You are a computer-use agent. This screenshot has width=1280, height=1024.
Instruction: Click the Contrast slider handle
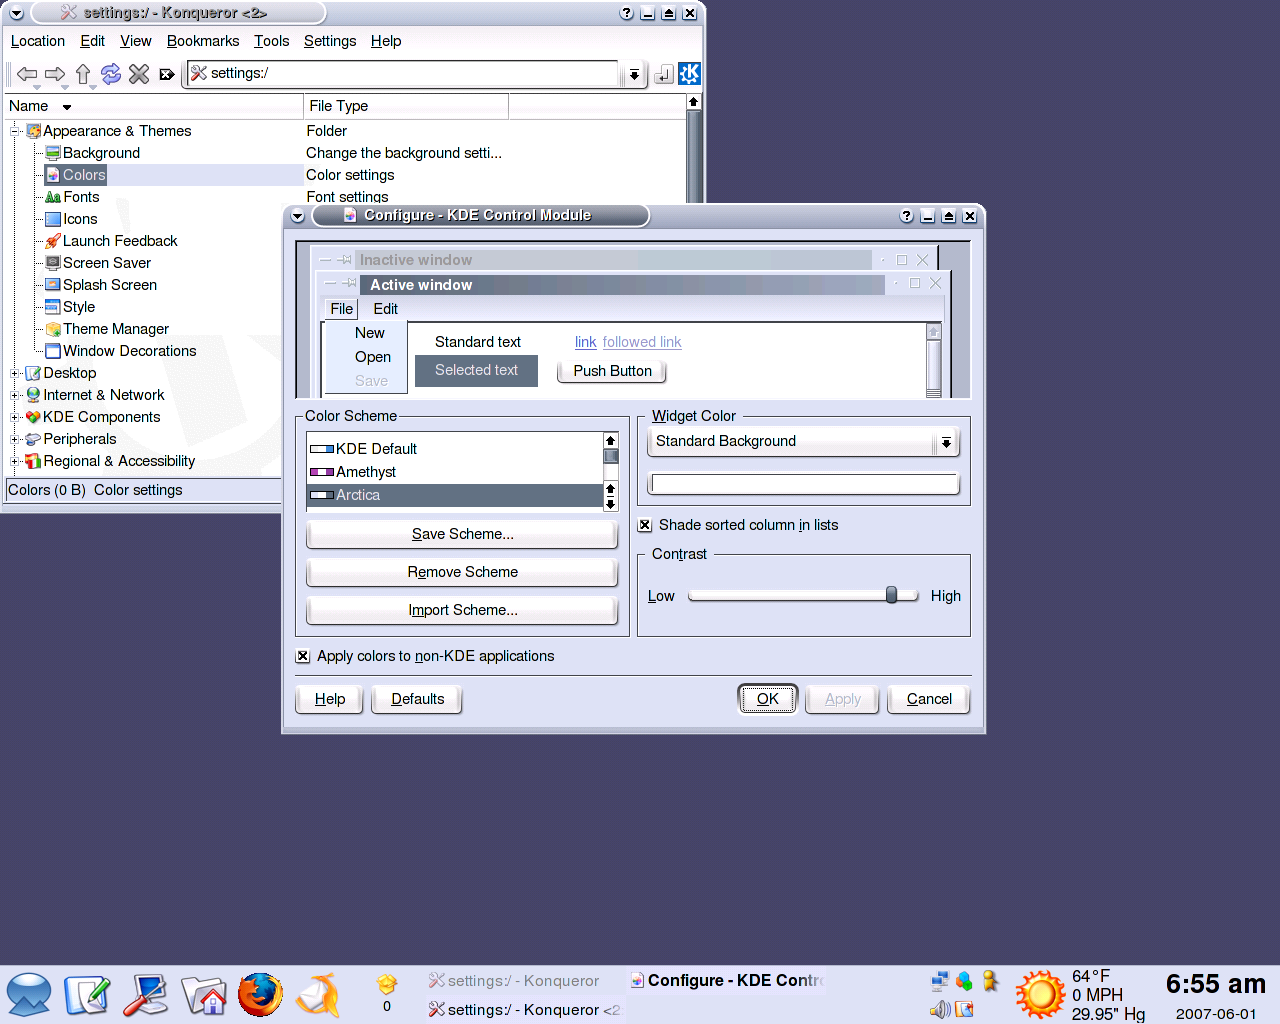(x=891, y=595)
